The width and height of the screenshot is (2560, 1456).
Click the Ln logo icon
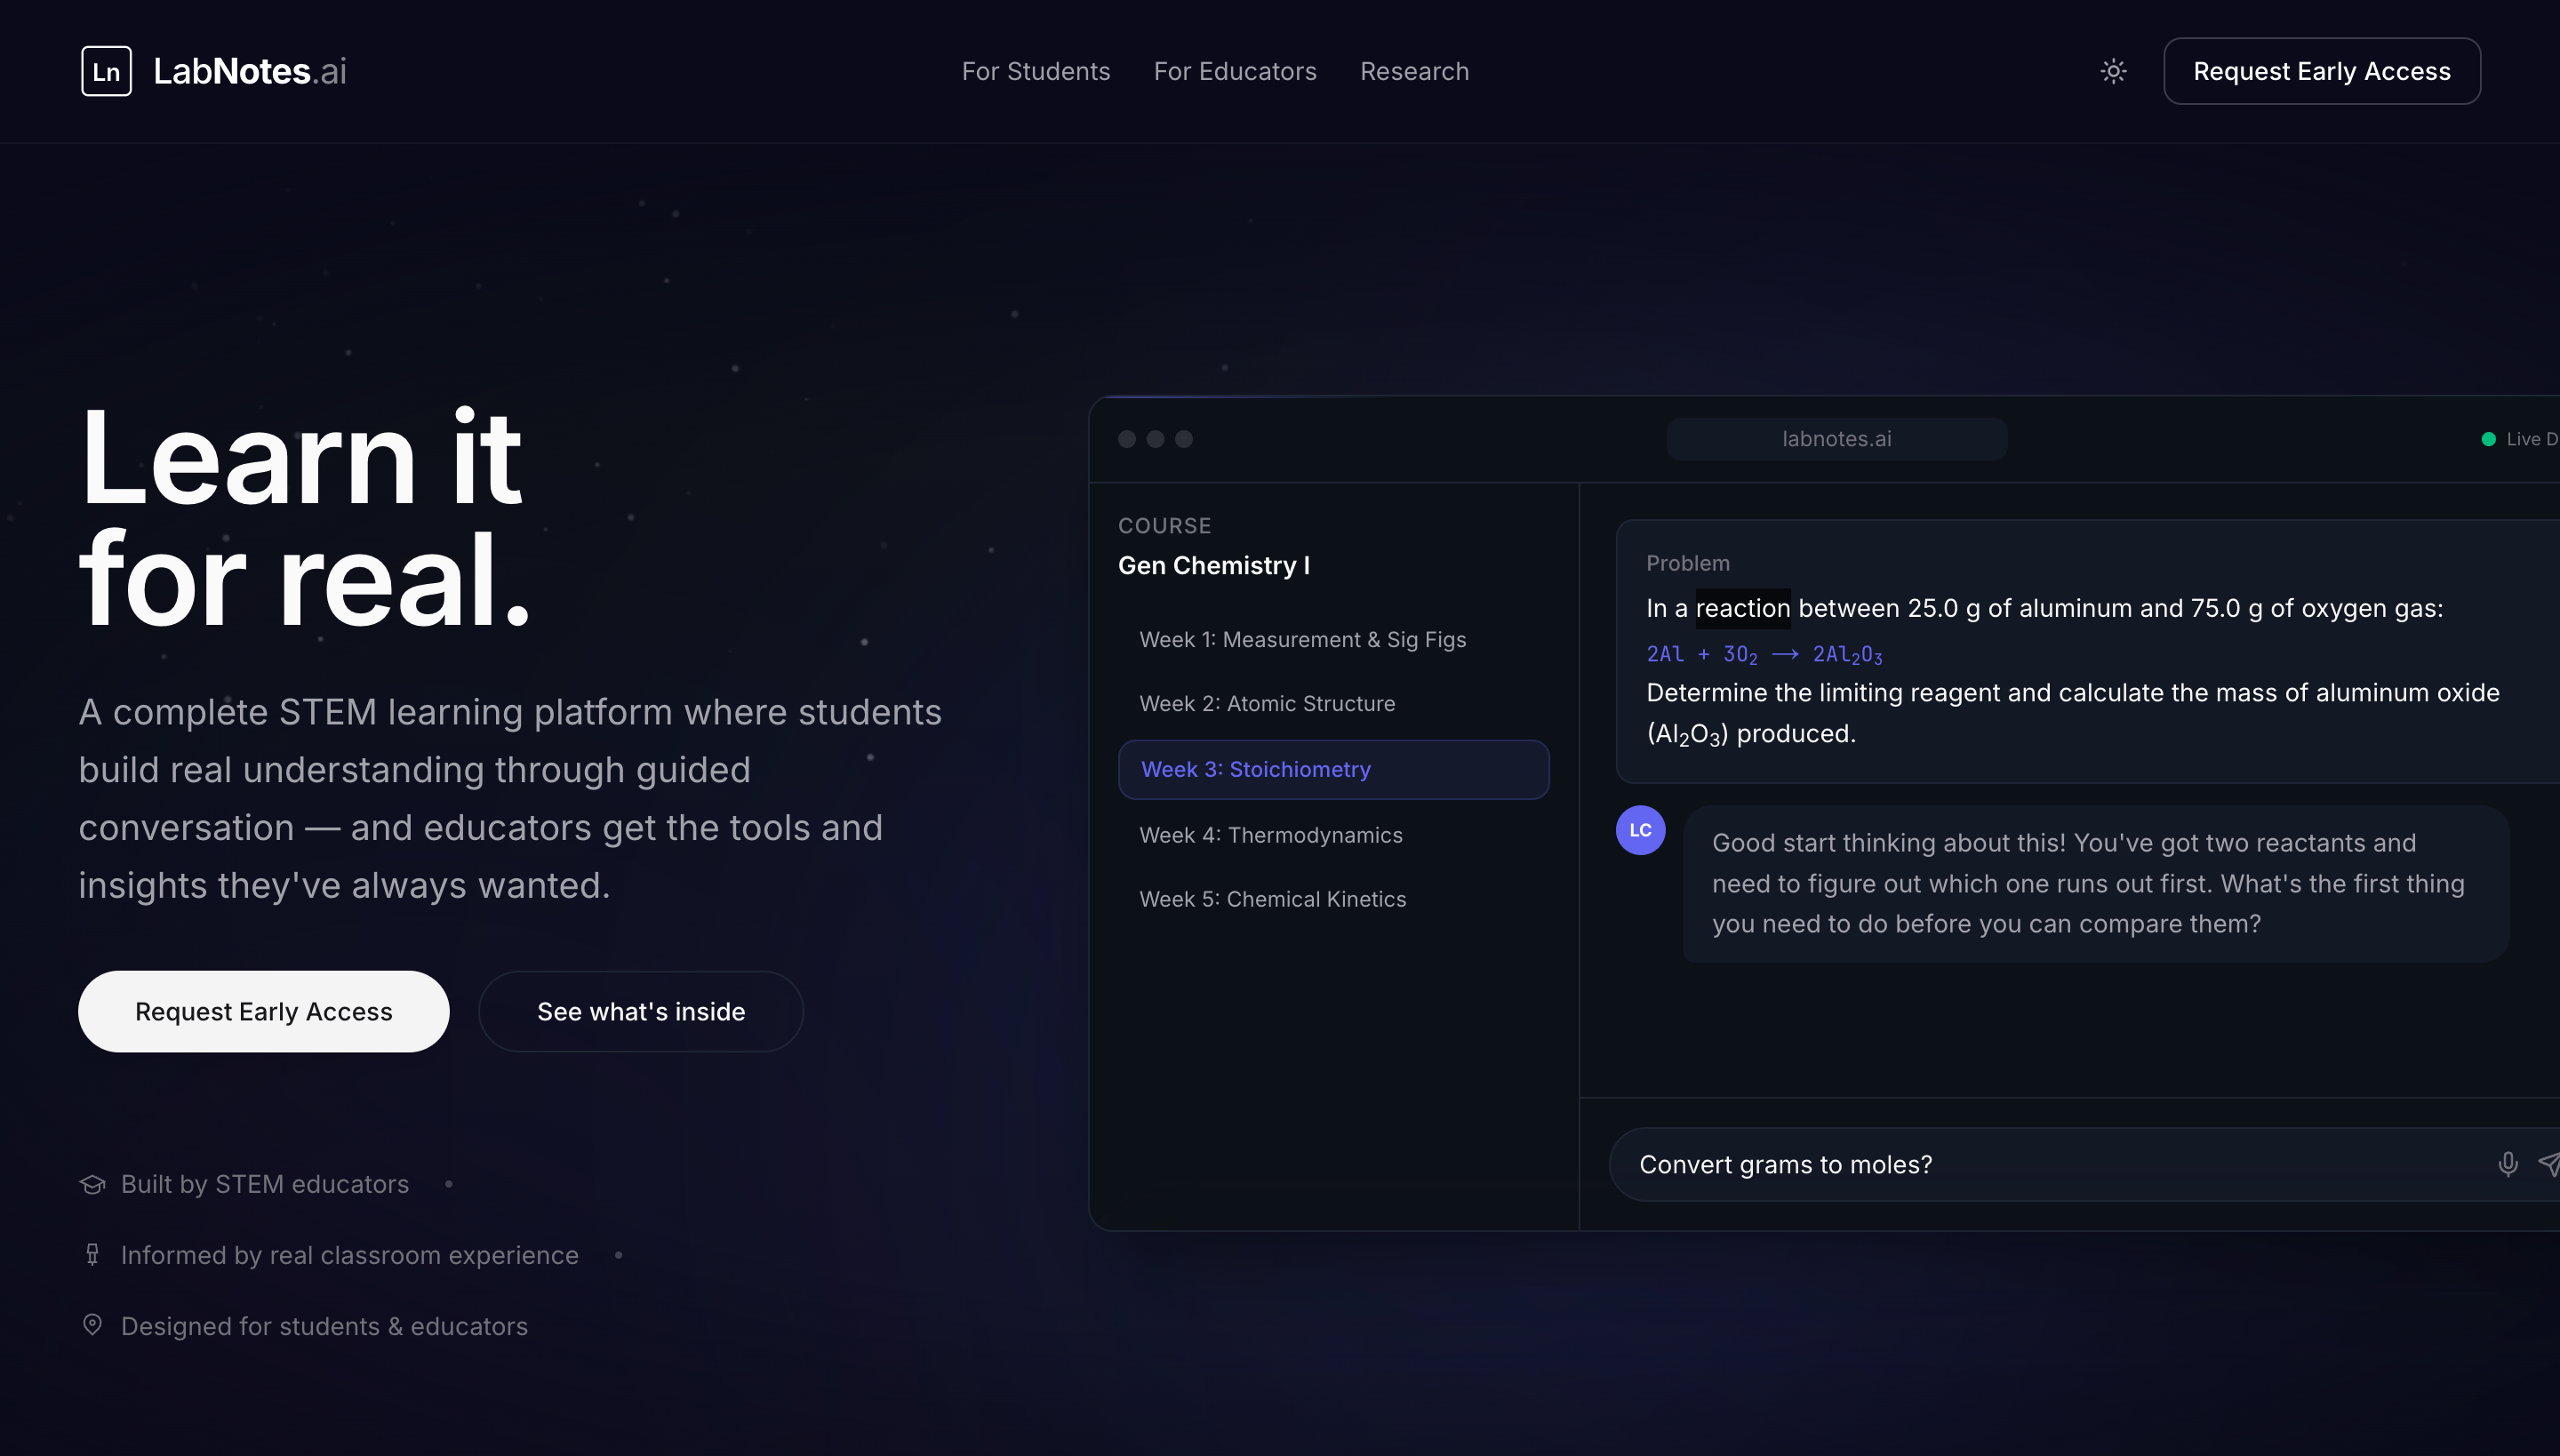click(x=106, y=71)
